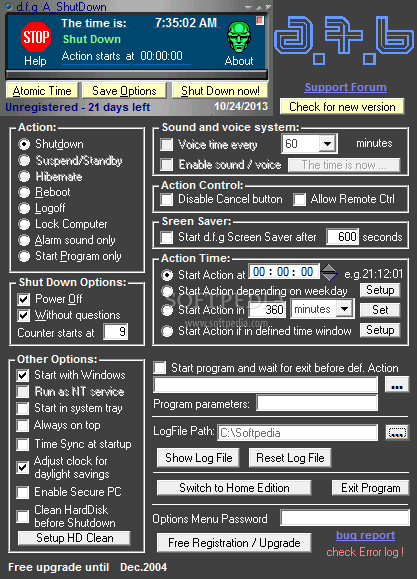Enable Voice time every checkbox

click(x=167, y=144)
